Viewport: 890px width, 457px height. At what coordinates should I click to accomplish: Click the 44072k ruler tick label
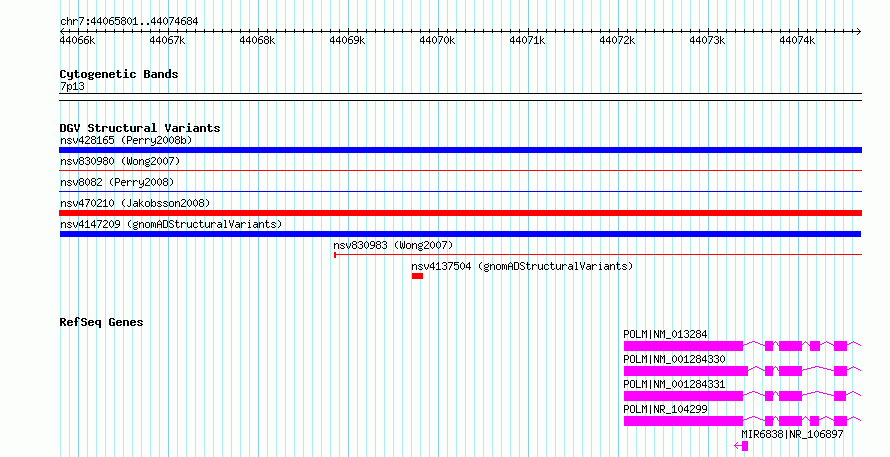coord(618,40)
